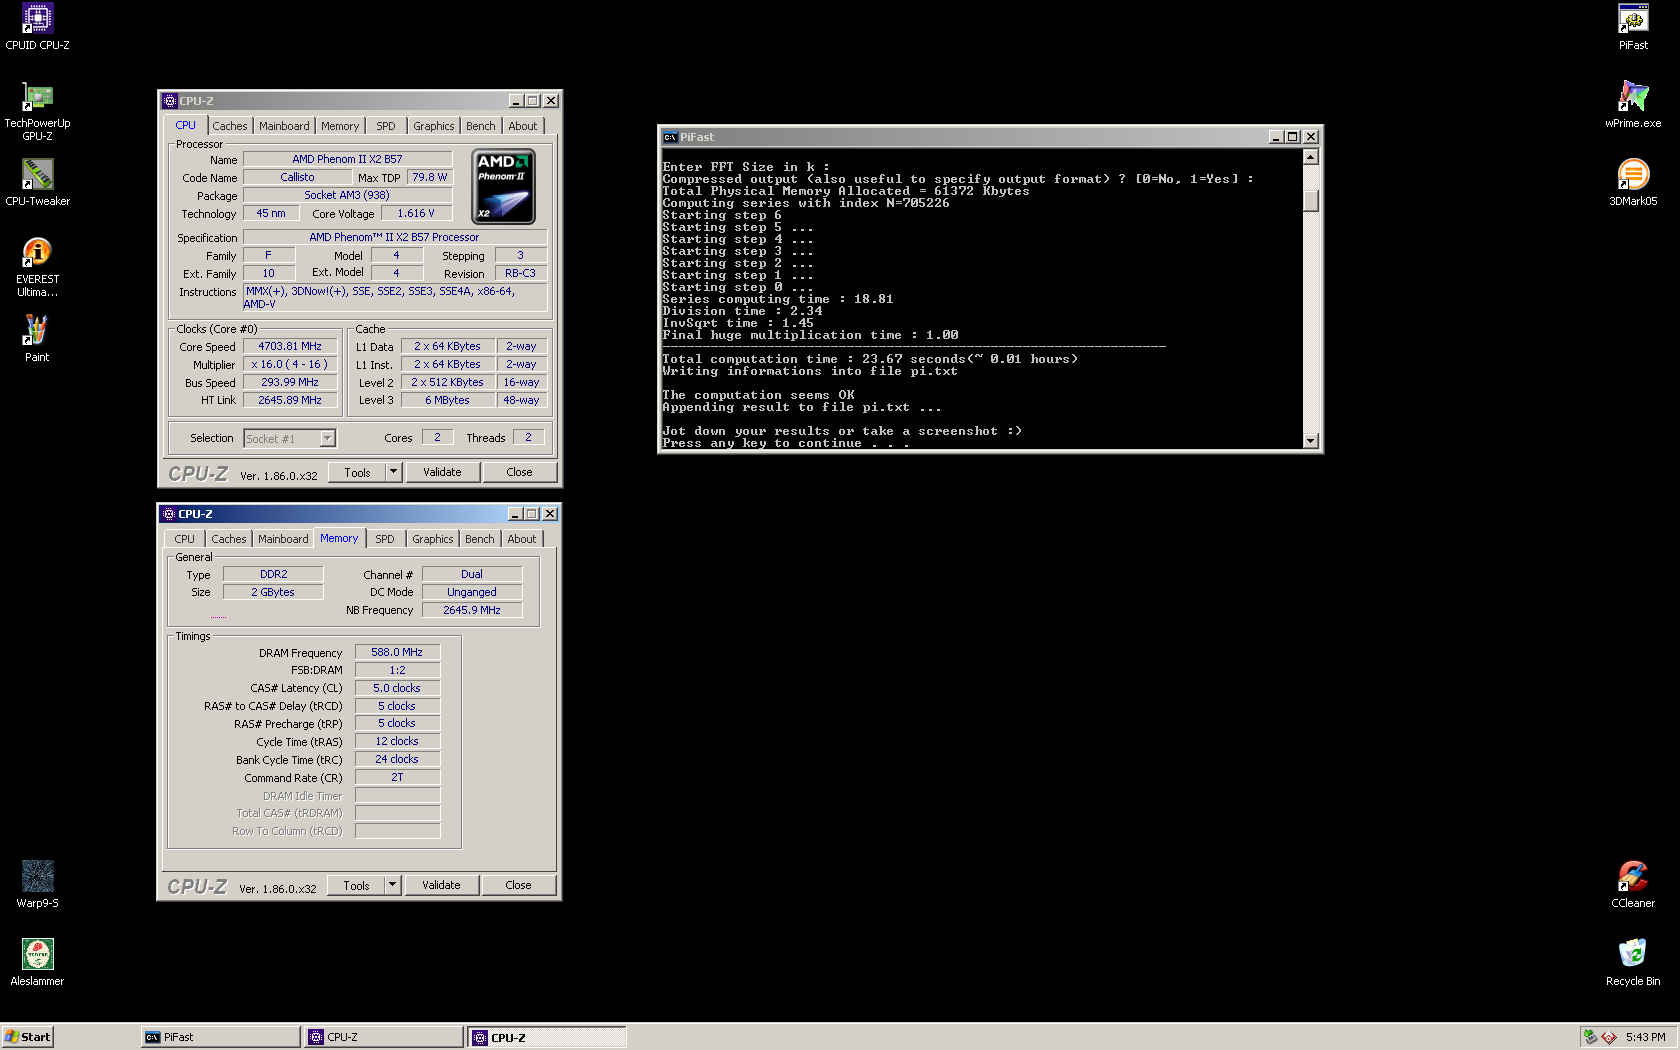Launch the PiFast desktop shortcut

pyautogui.click(x=1633, y=27)
